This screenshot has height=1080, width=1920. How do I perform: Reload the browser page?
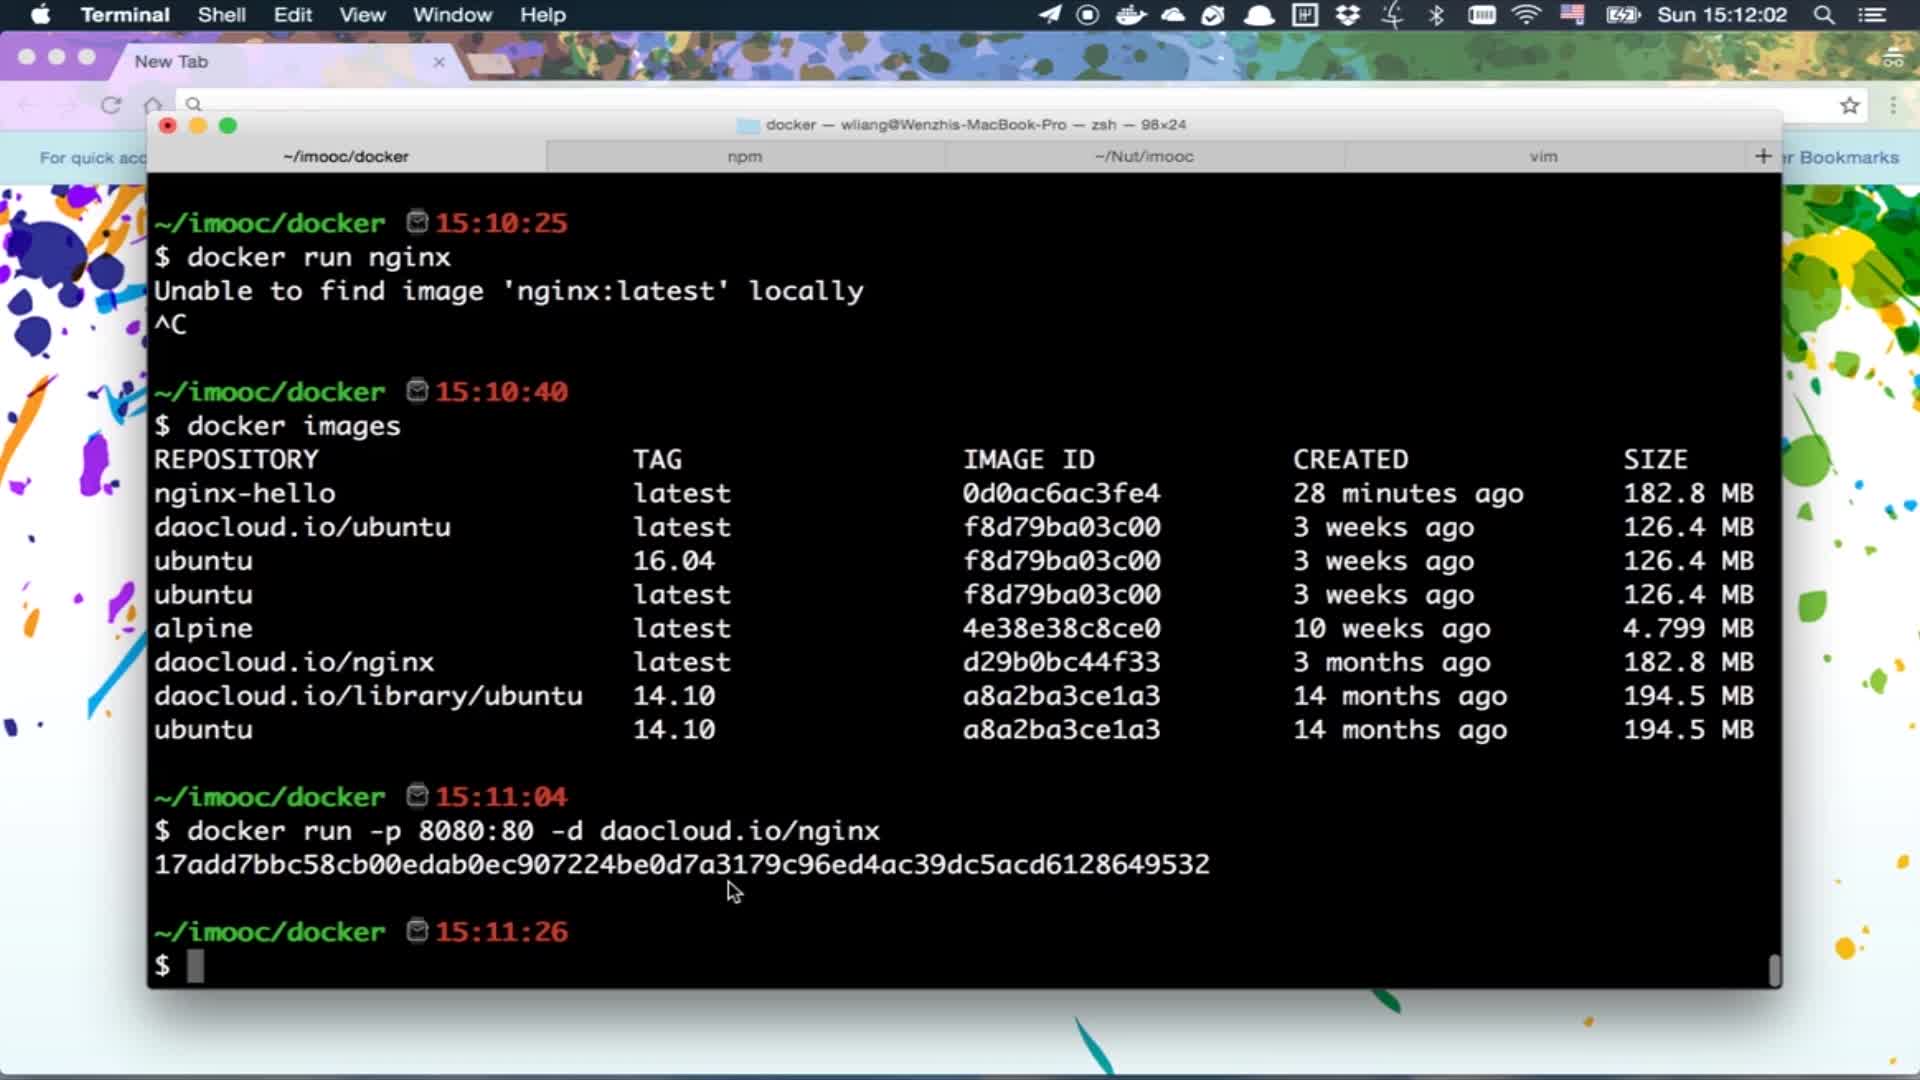(111, 105)
